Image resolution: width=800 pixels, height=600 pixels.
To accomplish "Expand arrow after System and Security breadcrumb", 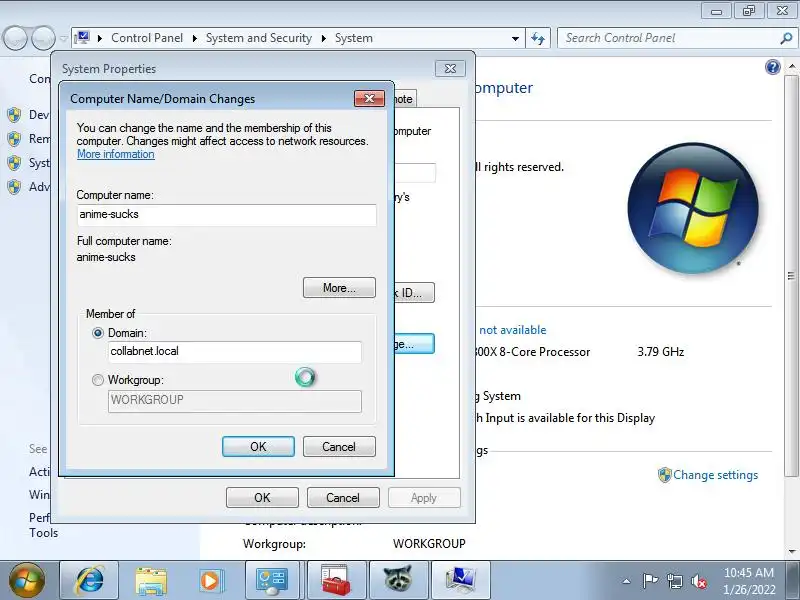I will [323, 38].
